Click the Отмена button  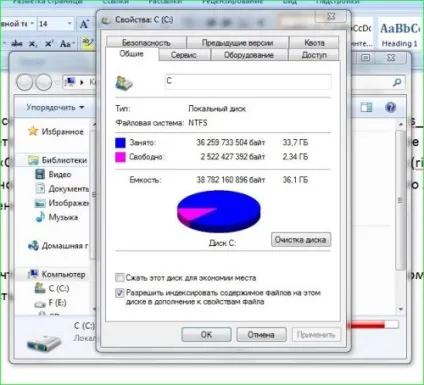tap(261, 334)
